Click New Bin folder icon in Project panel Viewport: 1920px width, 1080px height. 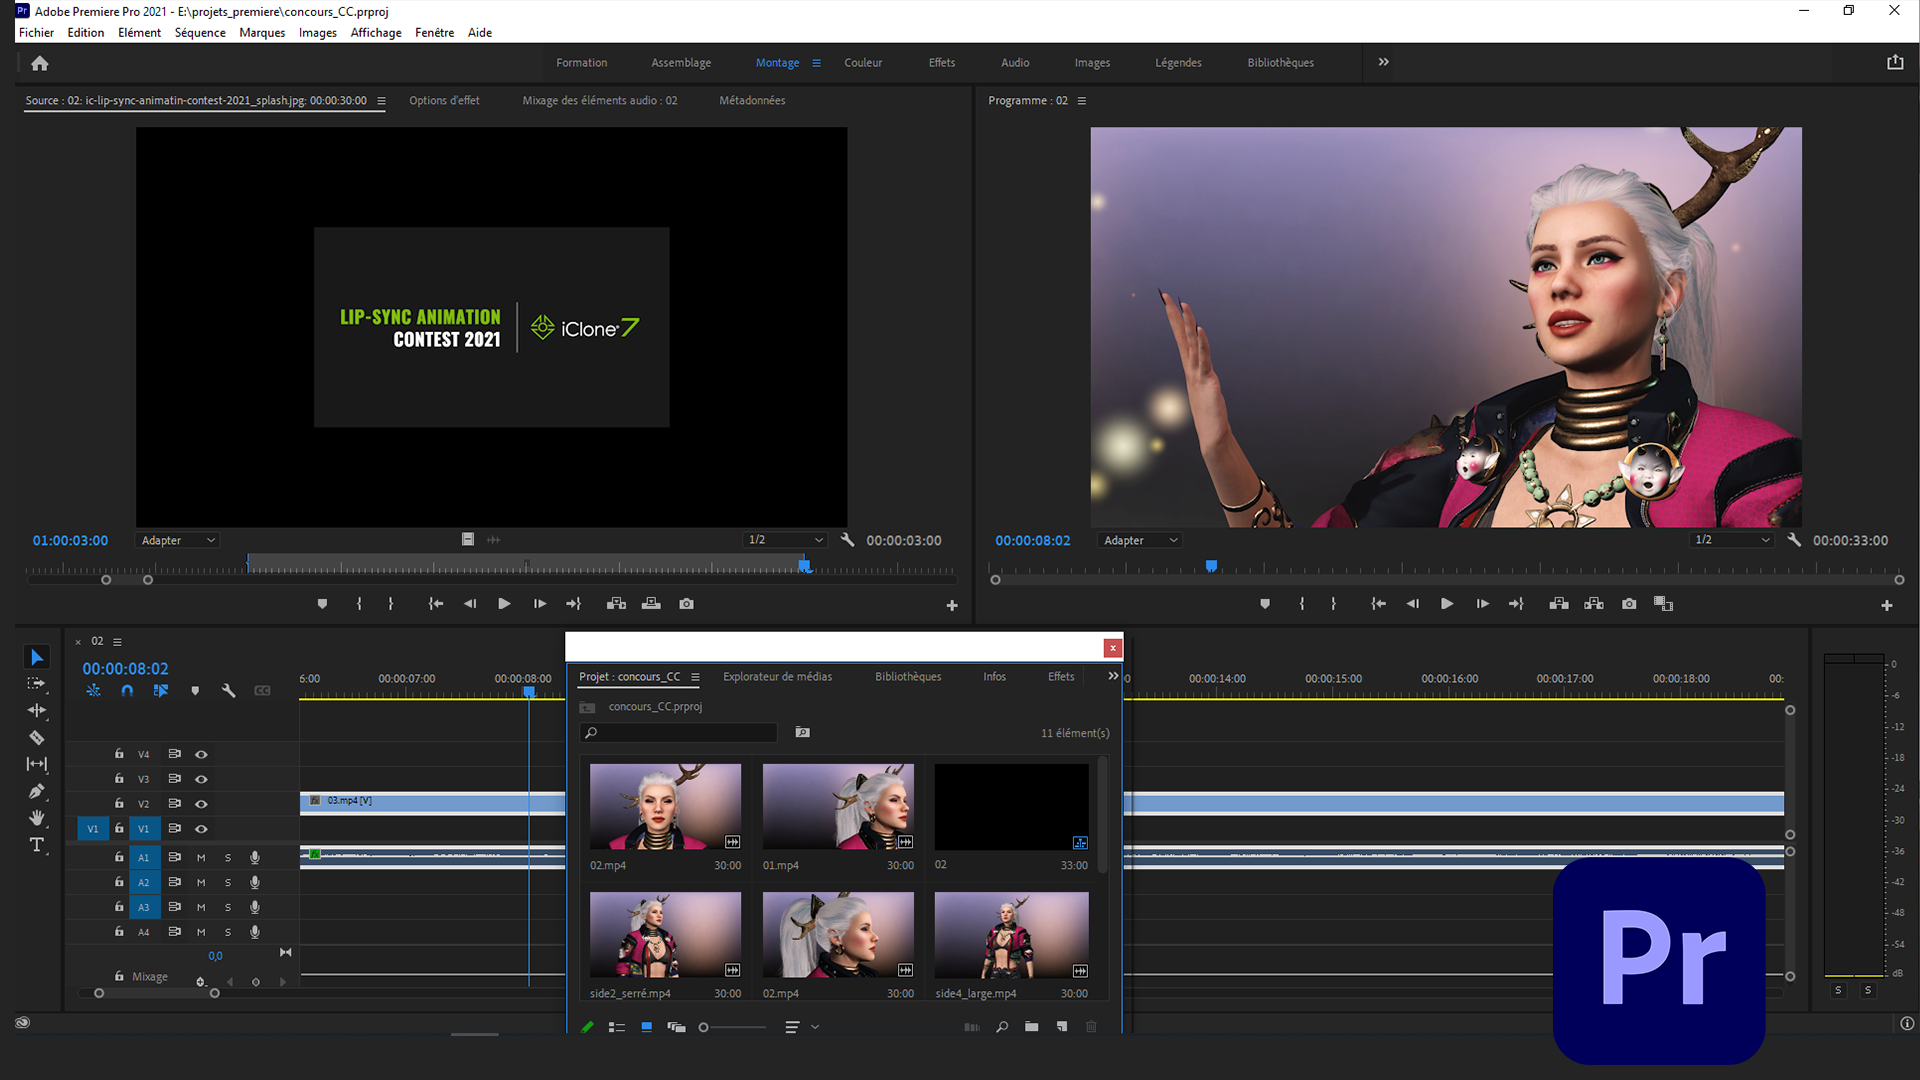1031,1027
